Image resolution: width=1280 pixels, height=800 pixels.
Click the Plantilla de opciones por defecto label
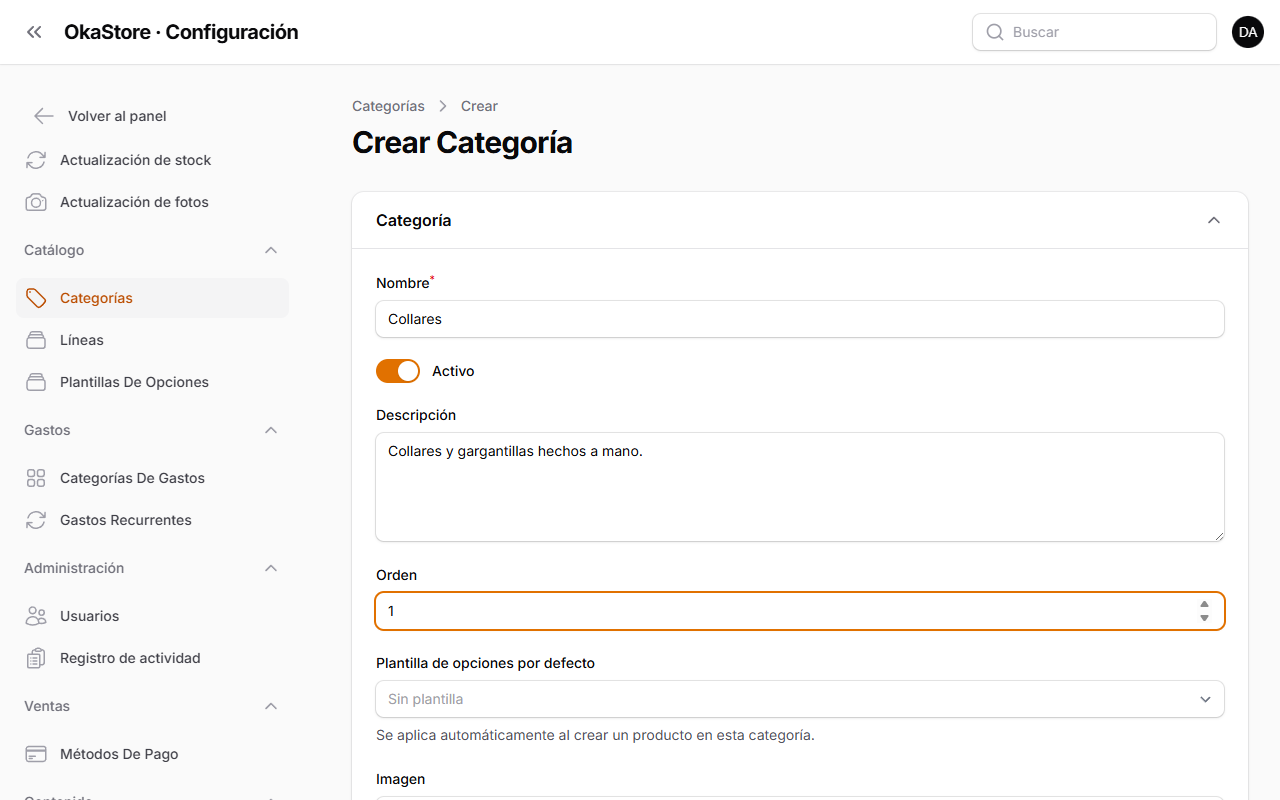click(x=485, y=663)
